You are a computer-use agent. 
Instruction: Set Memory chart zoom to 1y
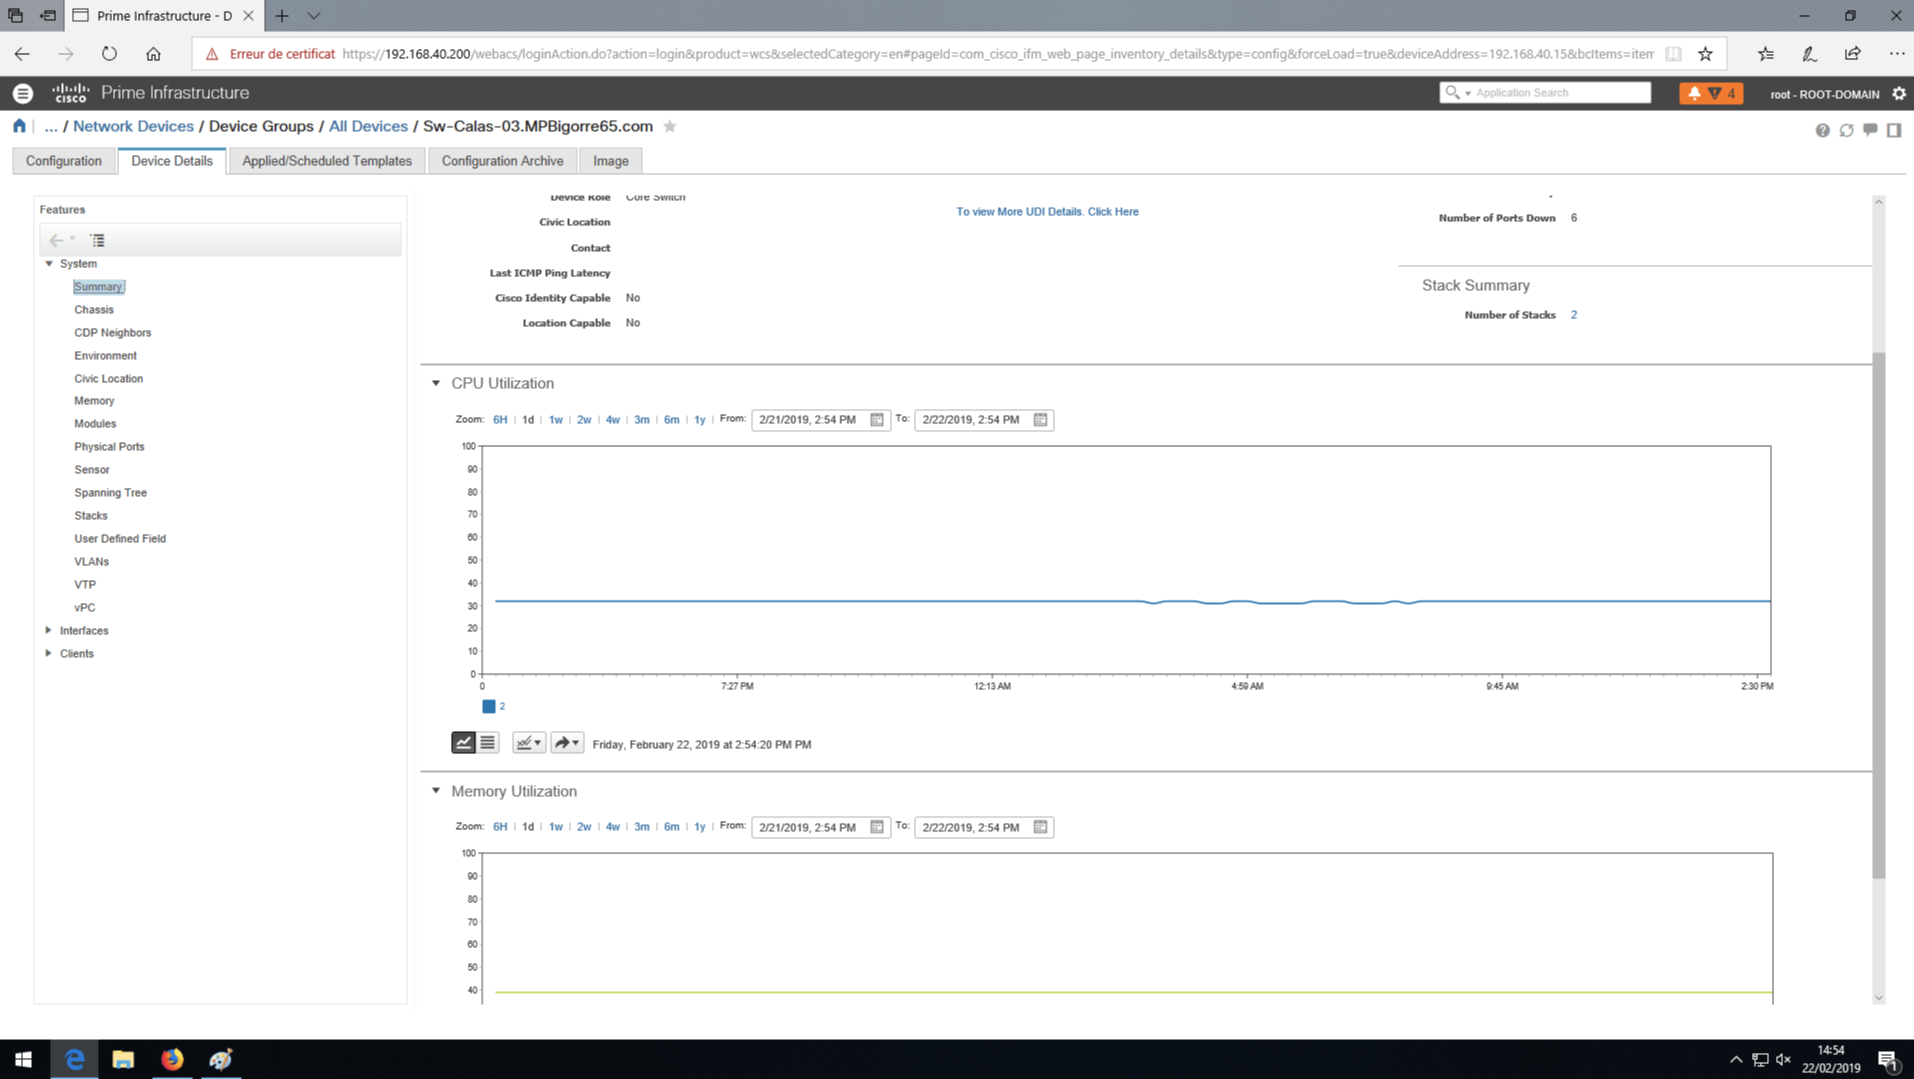(x=700, y=827)
